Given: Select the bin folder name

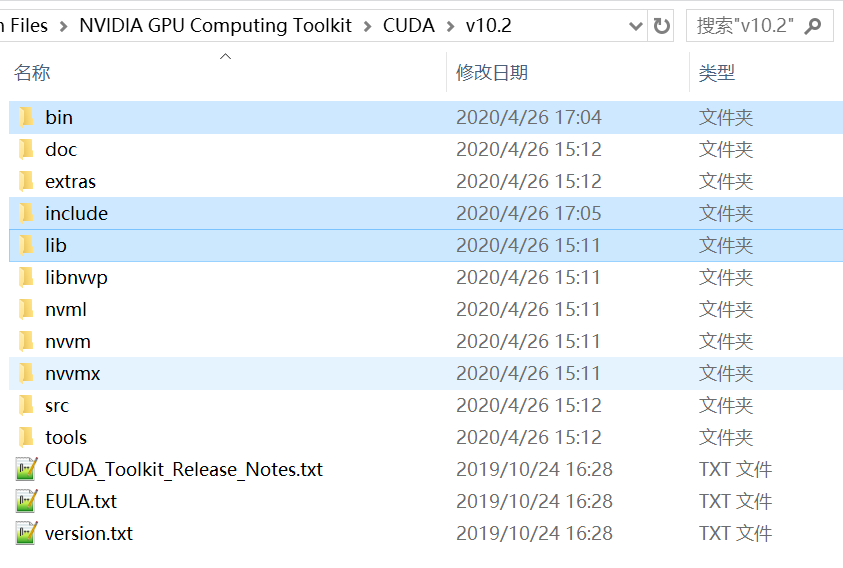Looking at the screenshot, I should (x=59, y=117).
